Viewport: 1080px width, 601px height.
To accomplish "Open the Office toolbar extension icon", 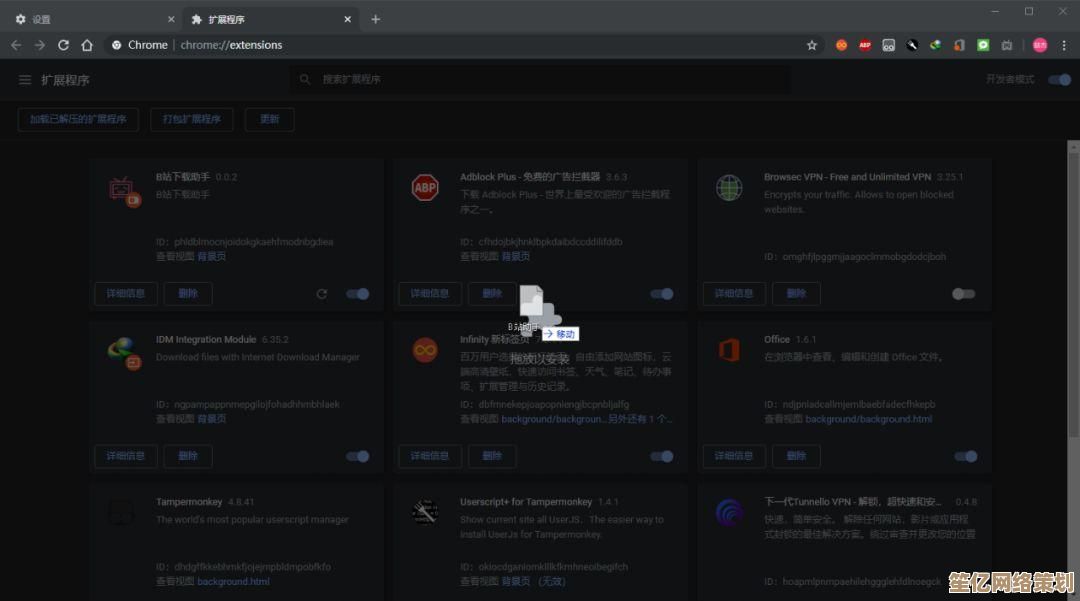I will pos(959,45).
